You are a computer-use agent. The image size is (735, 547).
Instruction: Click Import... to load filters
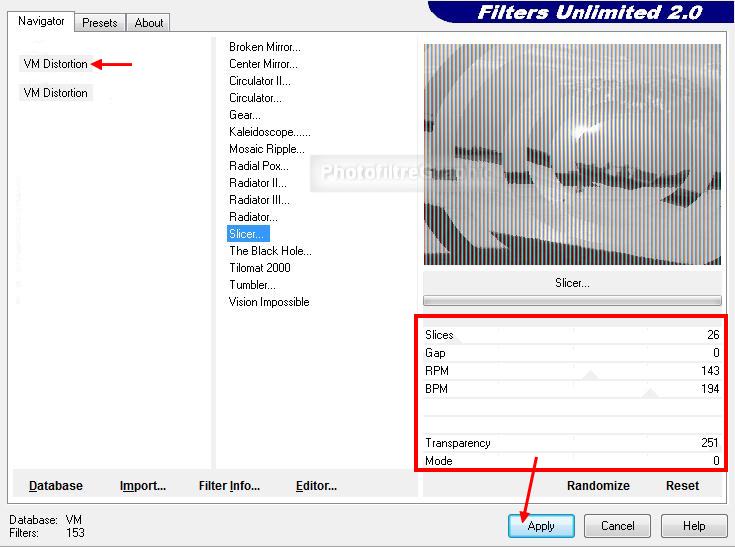143,486
